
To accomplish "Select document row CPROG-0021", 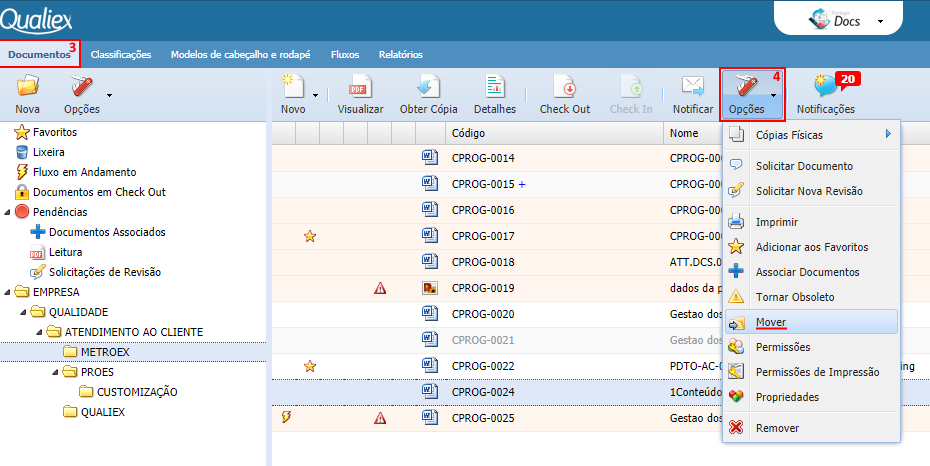I will pyautogui.click(x=497, y=340).
